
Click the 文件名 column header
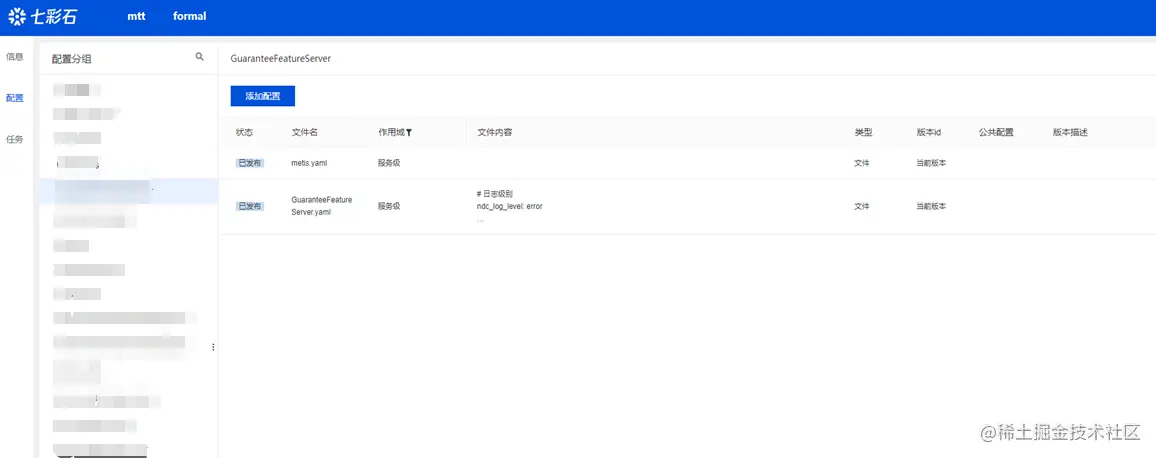pos(305,133)
